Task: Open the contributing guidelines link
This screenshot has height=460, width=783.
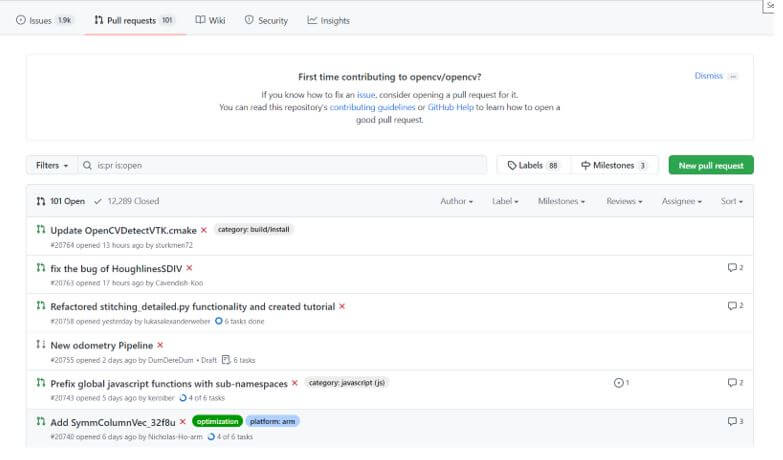Action: [372, 107]
